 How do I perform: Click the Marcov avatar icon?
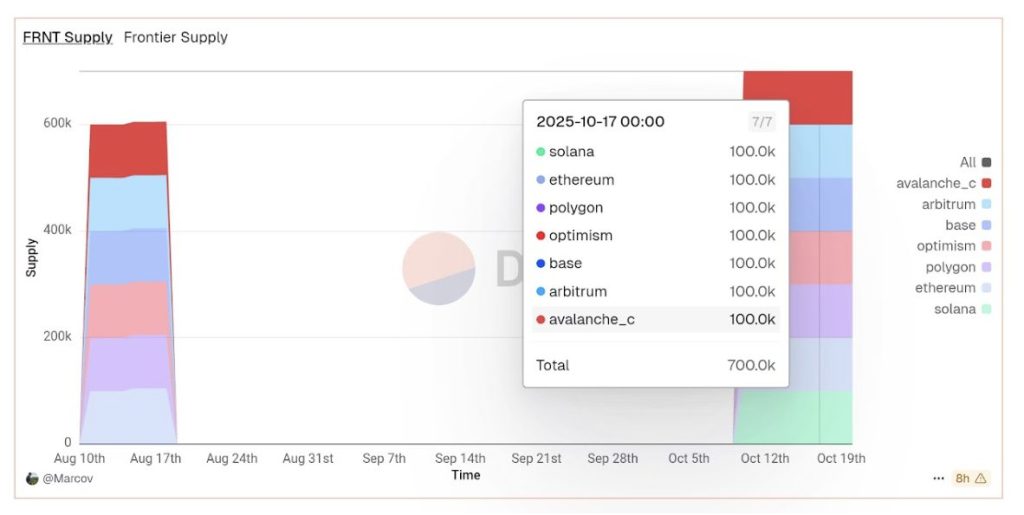32,478
